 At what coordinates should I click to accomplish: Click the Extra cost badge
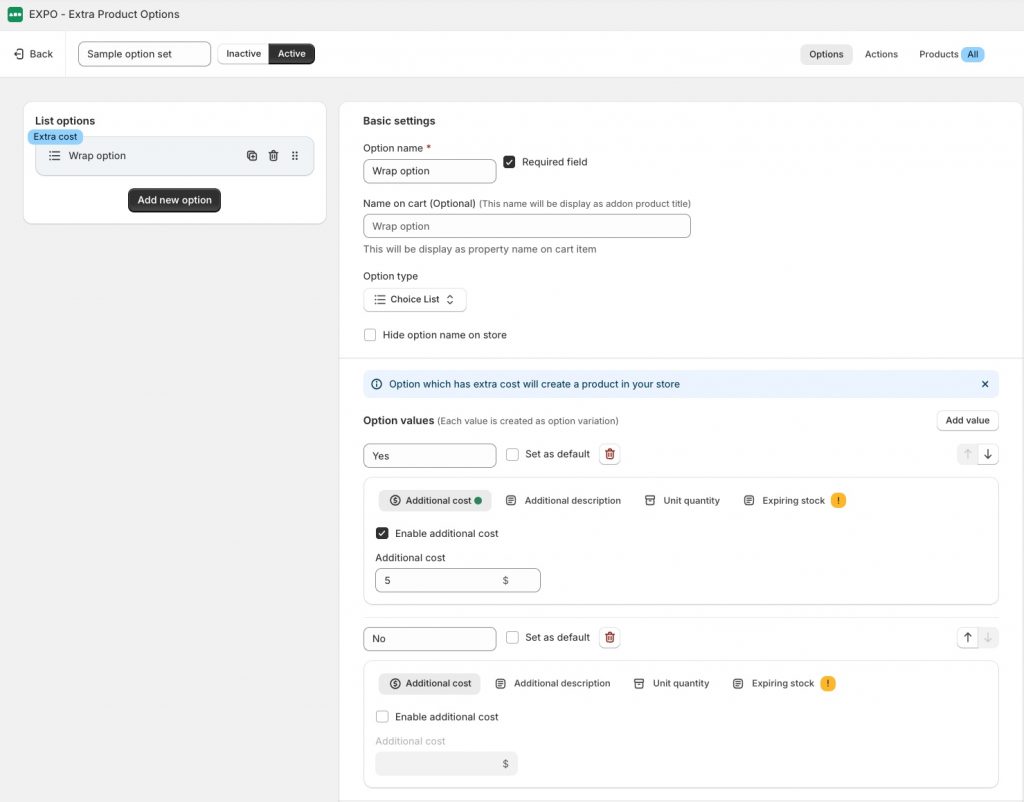56,136
